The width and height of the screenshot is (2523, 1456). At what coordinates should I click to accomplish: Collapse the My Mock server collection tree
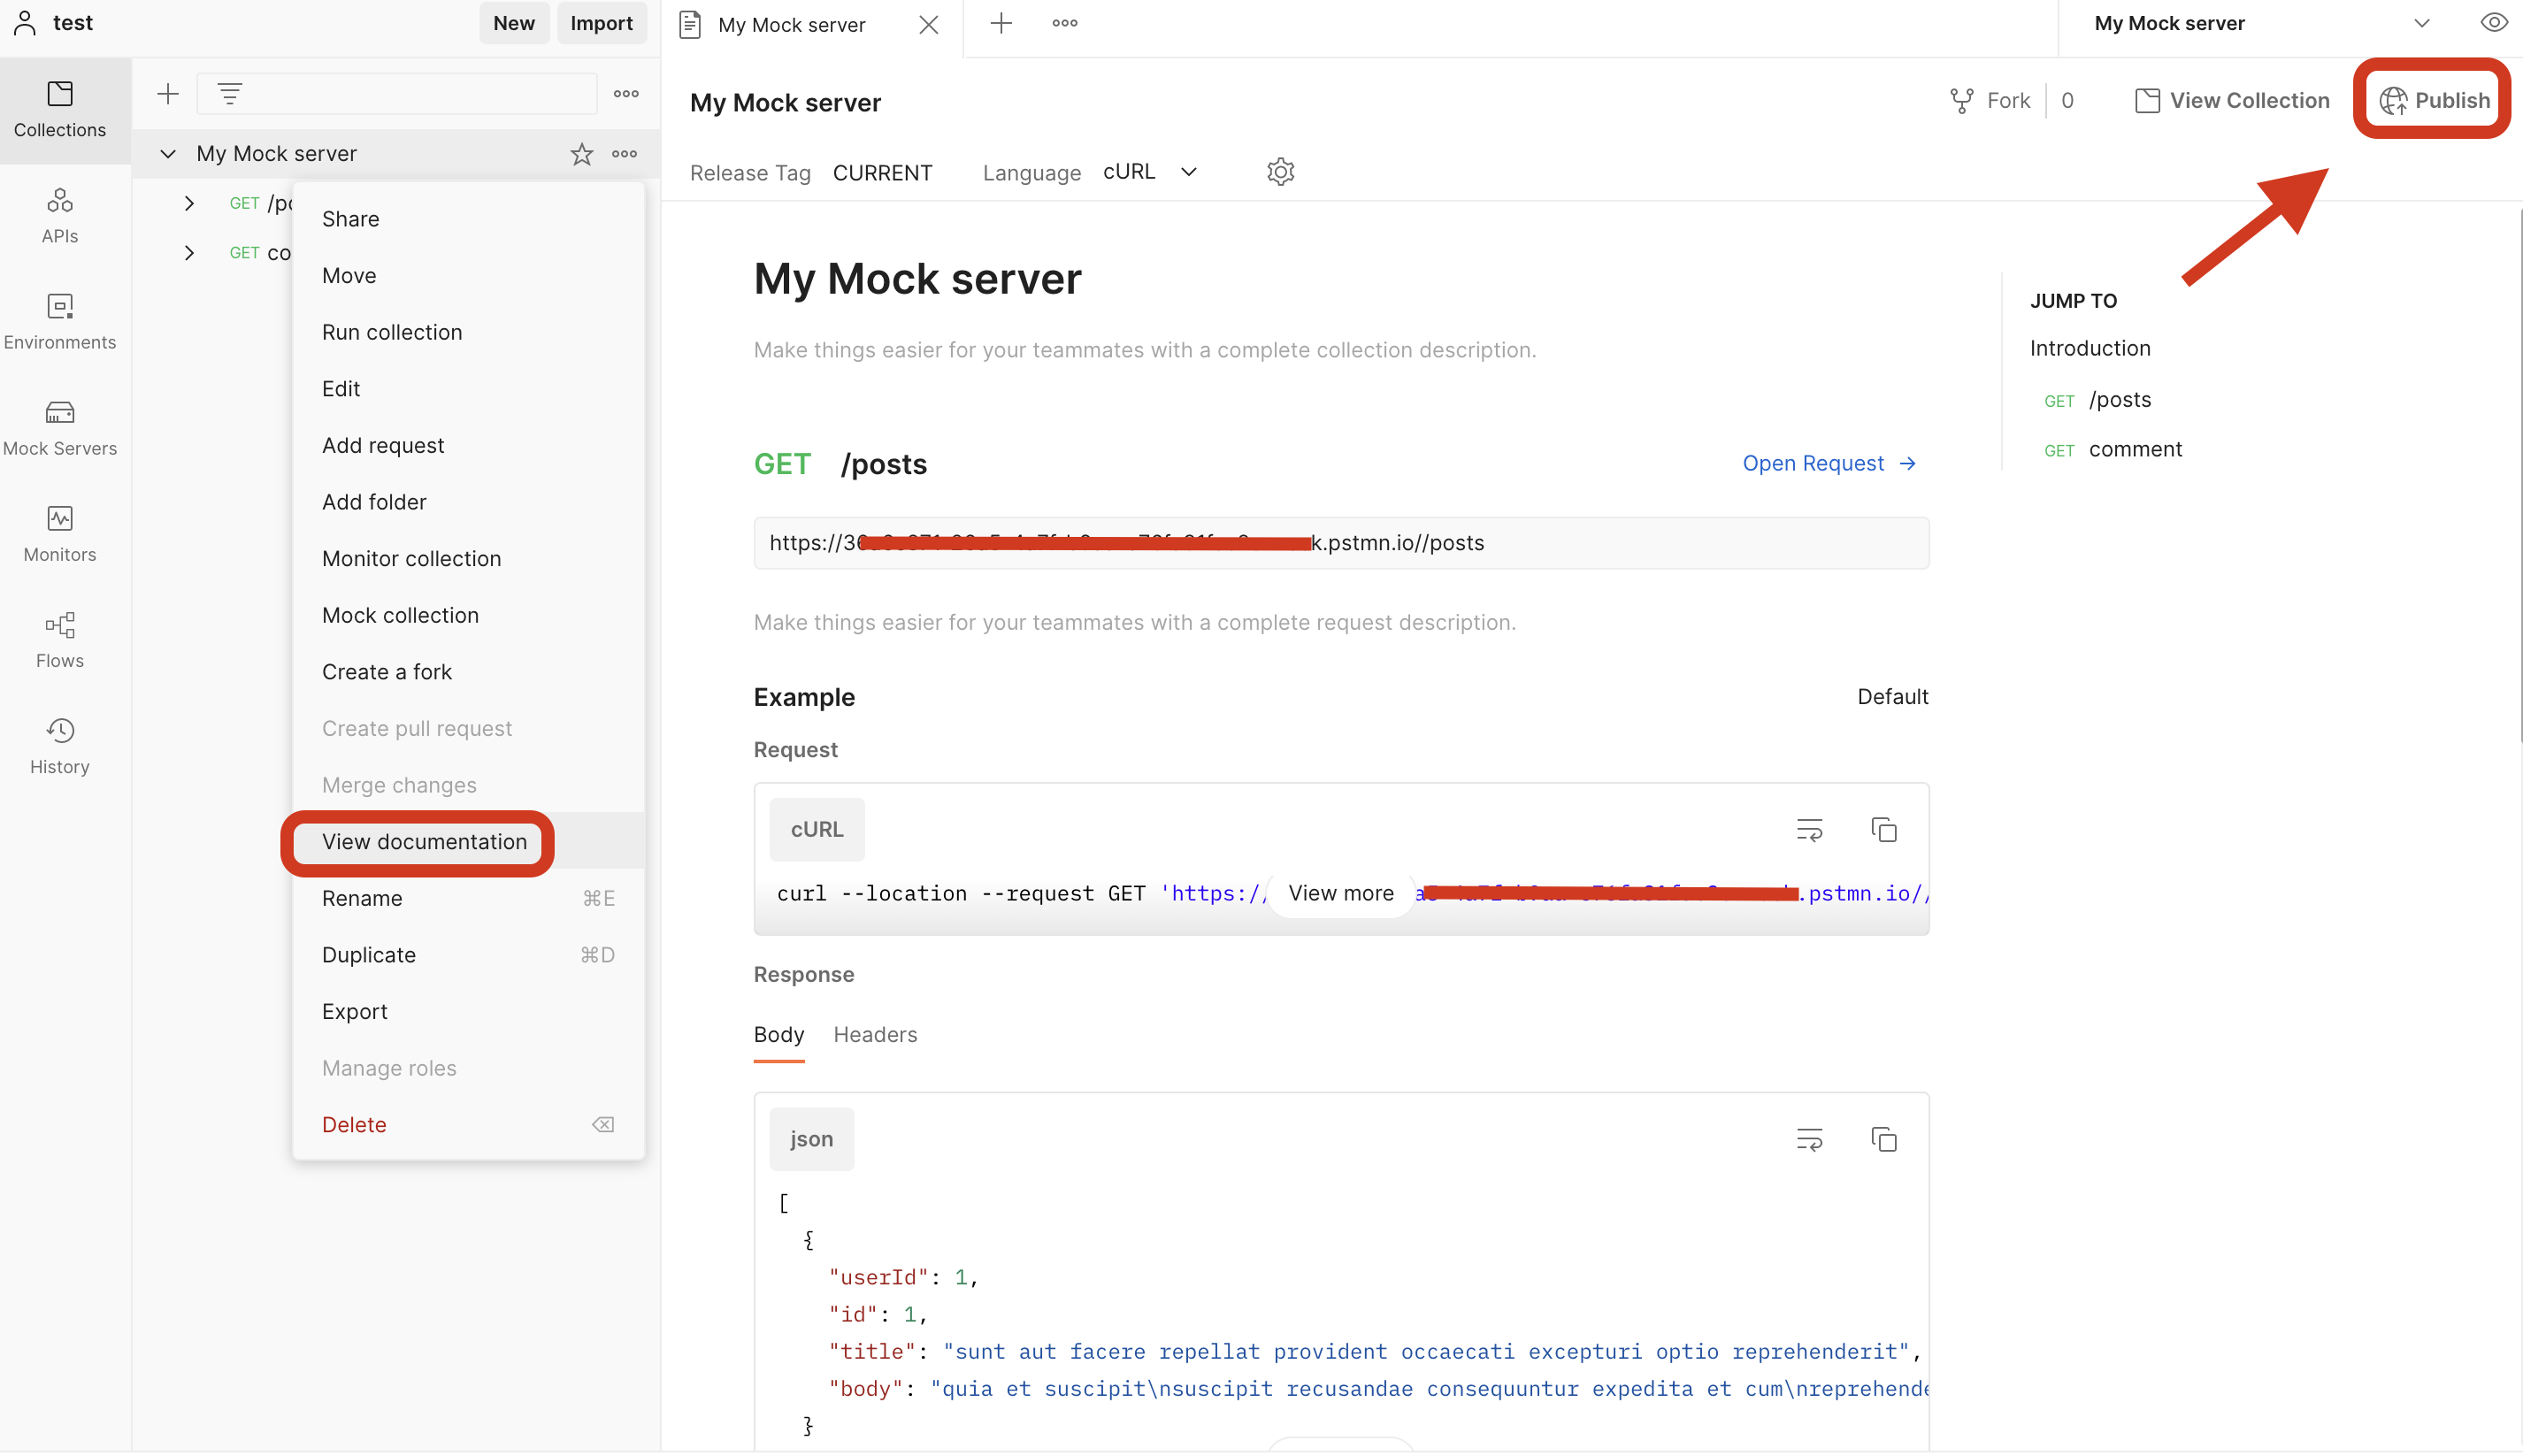click(x=168, y=154)
